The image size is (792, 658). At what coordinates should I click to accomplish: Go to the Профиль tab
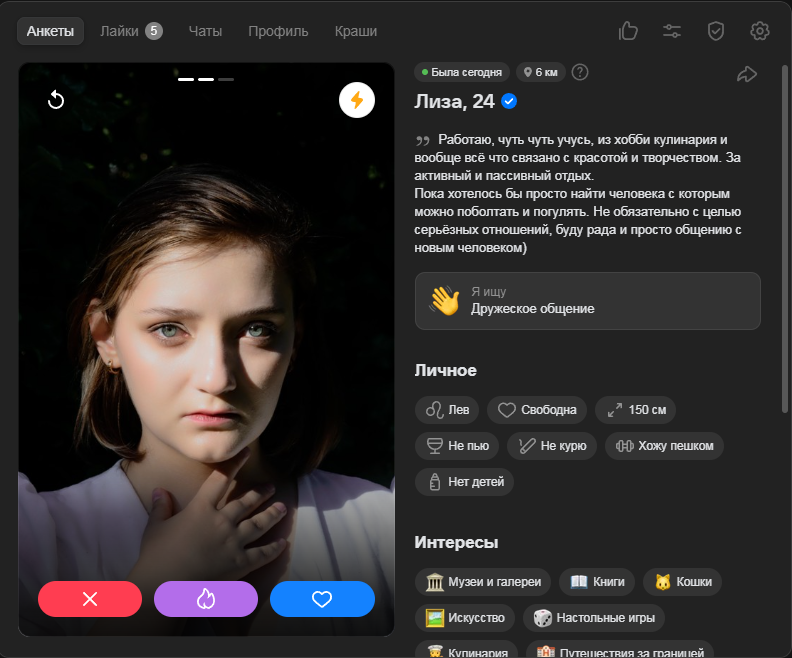(x=278, y=31)
